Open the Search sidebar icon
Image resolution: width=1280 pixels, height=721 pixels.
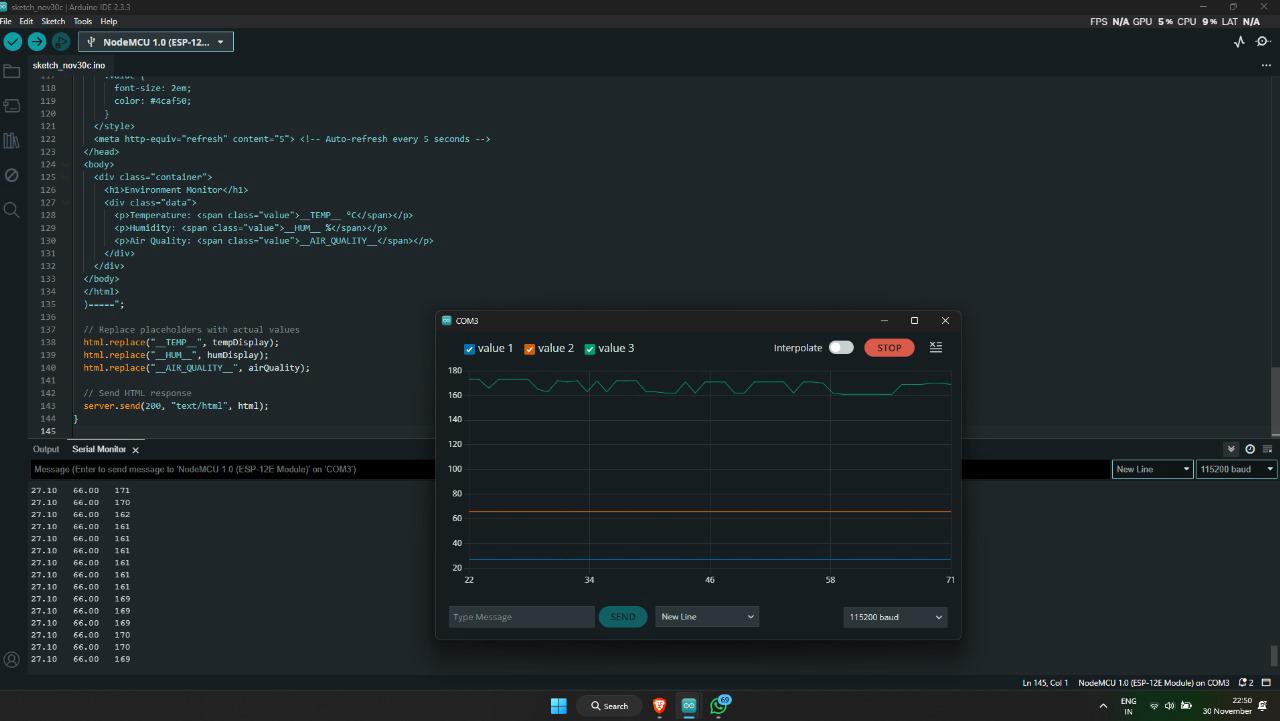click(x=12, y=210)
